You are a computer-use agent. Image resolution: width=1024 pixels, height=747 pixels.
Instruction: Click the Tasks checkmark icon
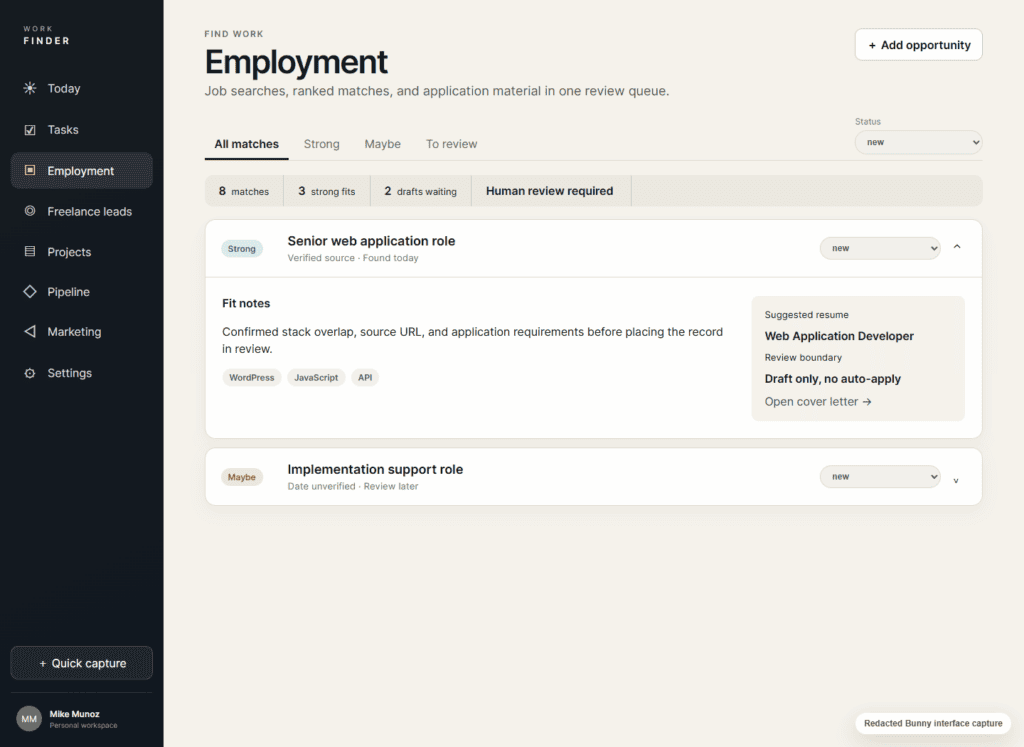click(x=30, y=129)
